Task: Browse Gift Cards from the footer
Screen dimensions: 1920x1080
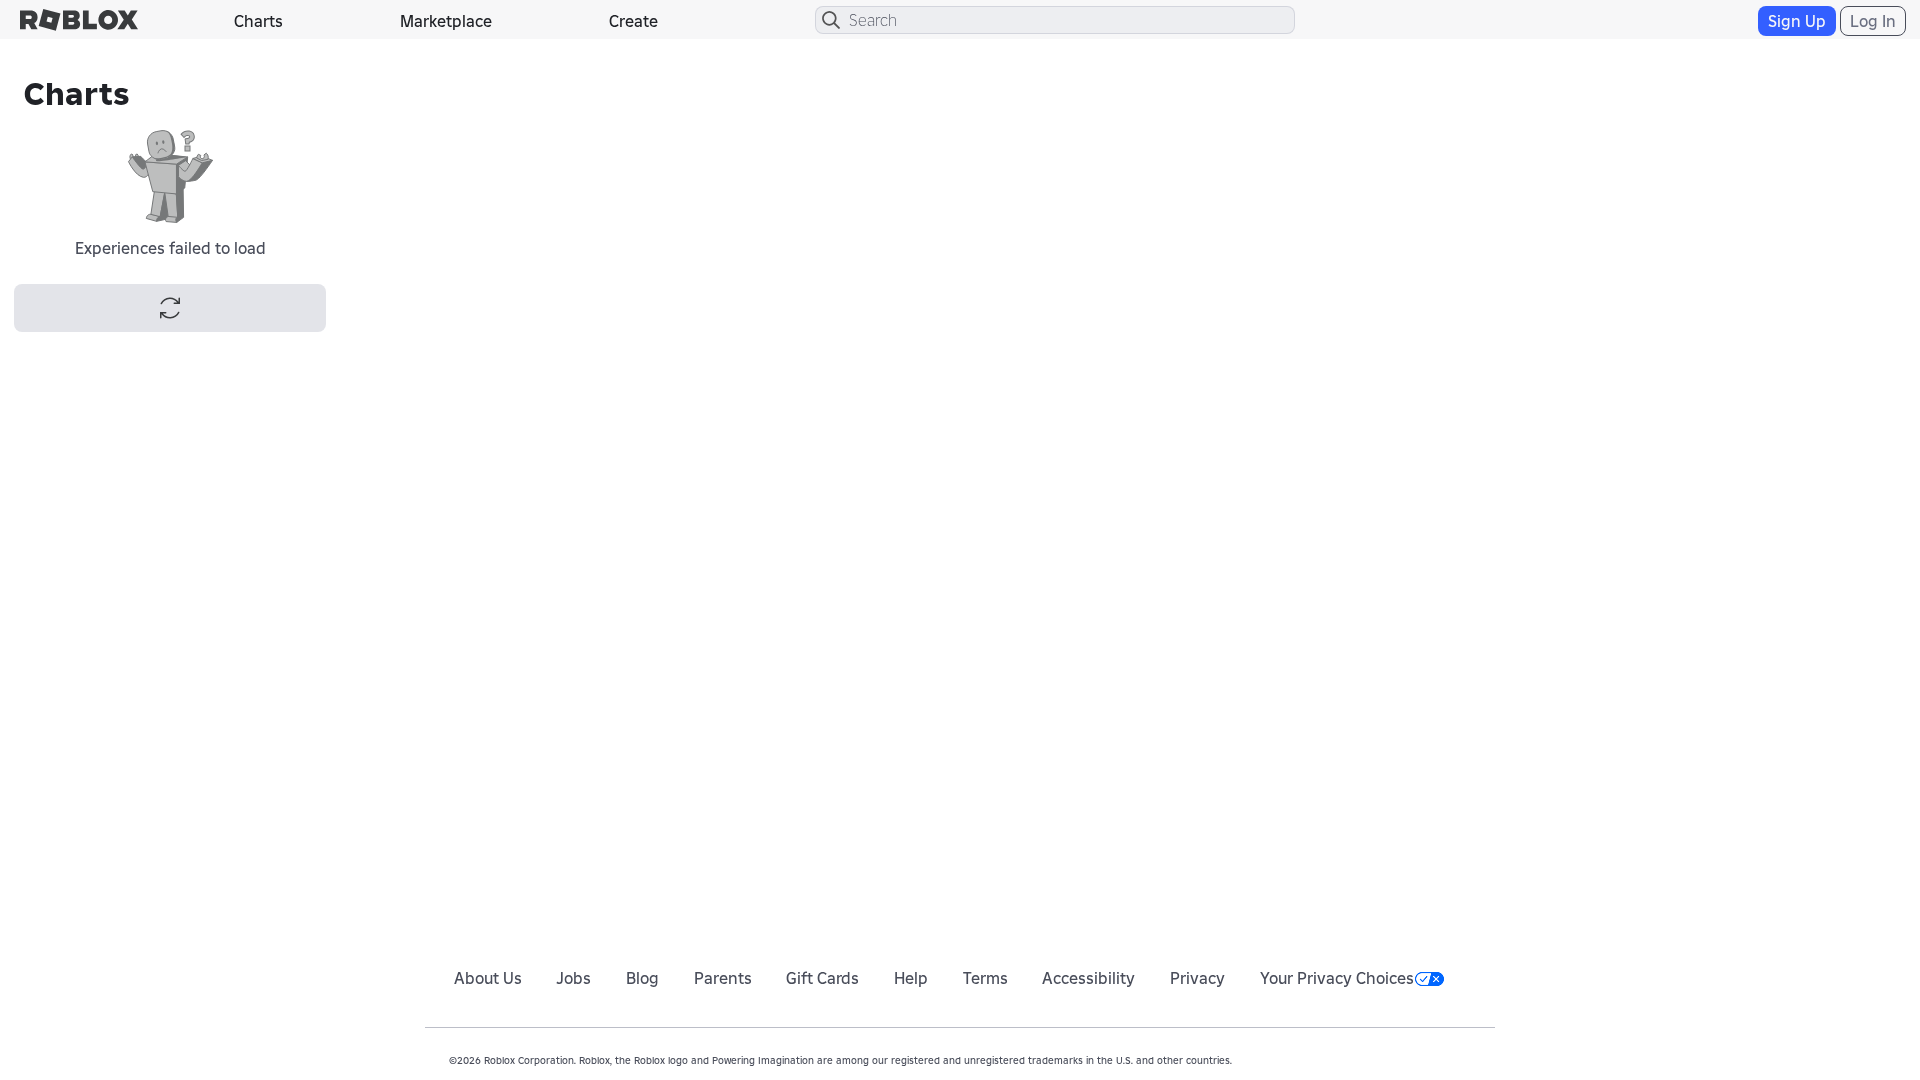Action: click(821, 978)
